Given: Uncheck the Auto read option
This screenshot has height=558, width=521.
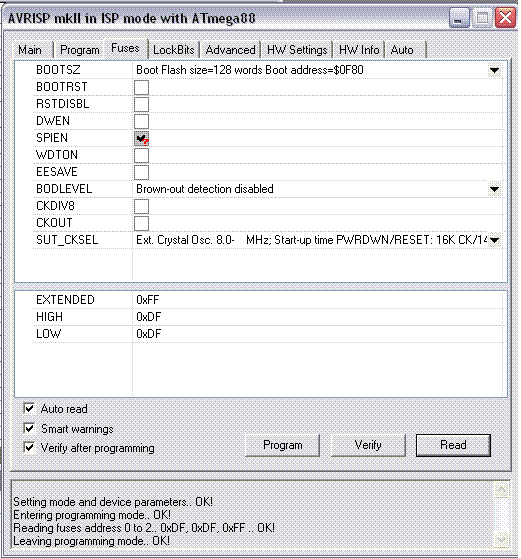Looking at the screenshot, I should (29, 408).
